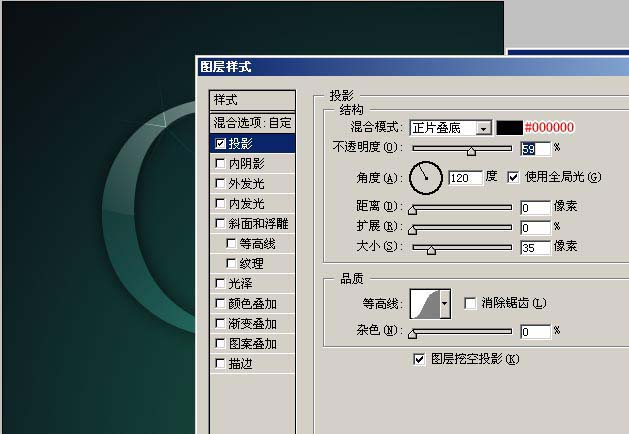Enable the 斜面和浮雕 checkbox

221,224
